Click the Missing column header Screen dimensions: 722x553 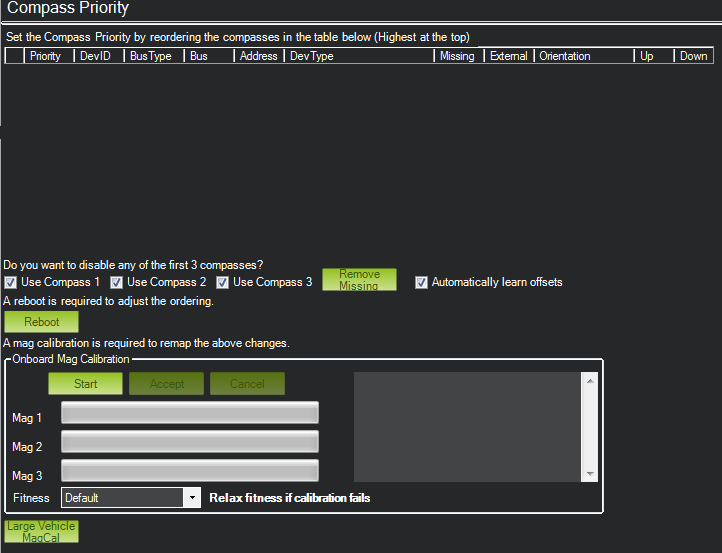click(459, 56)
